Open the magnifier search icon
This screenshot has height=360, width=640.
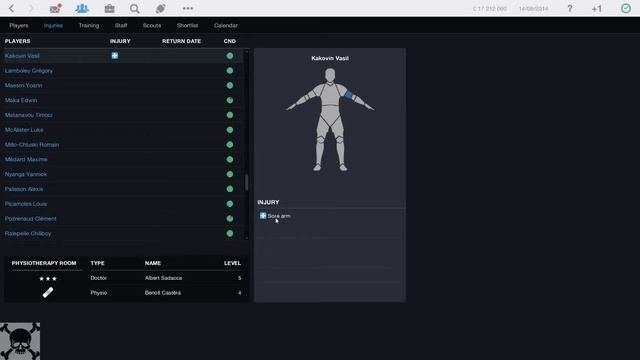point(135,9)
